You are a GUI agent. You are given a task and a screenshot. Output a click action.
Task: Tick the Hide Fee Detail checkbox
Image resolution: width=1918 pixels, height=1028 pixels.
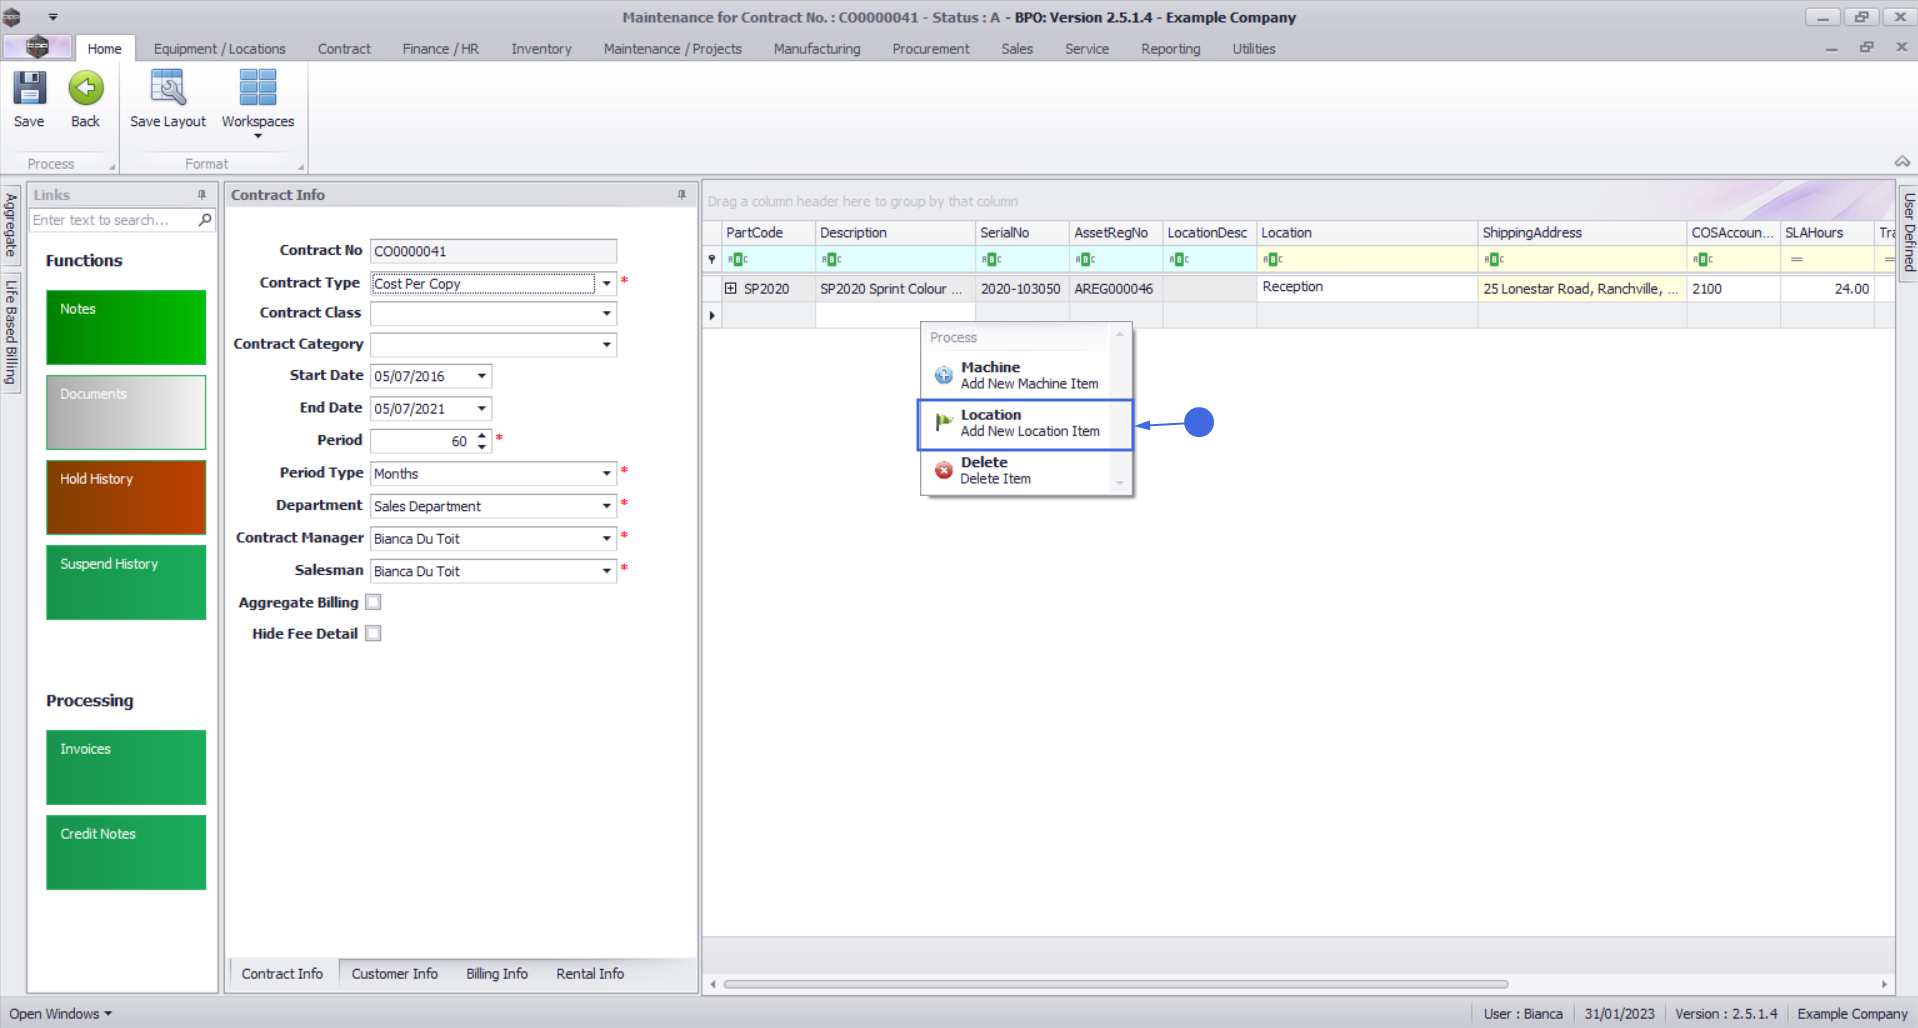pyautogui.click(x=373, y=633)
